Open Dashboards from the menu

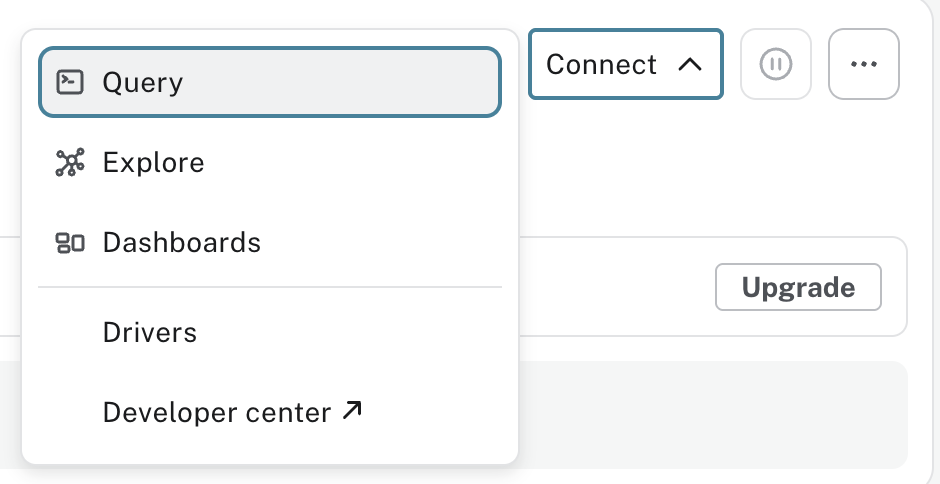[x=270, y=243]
